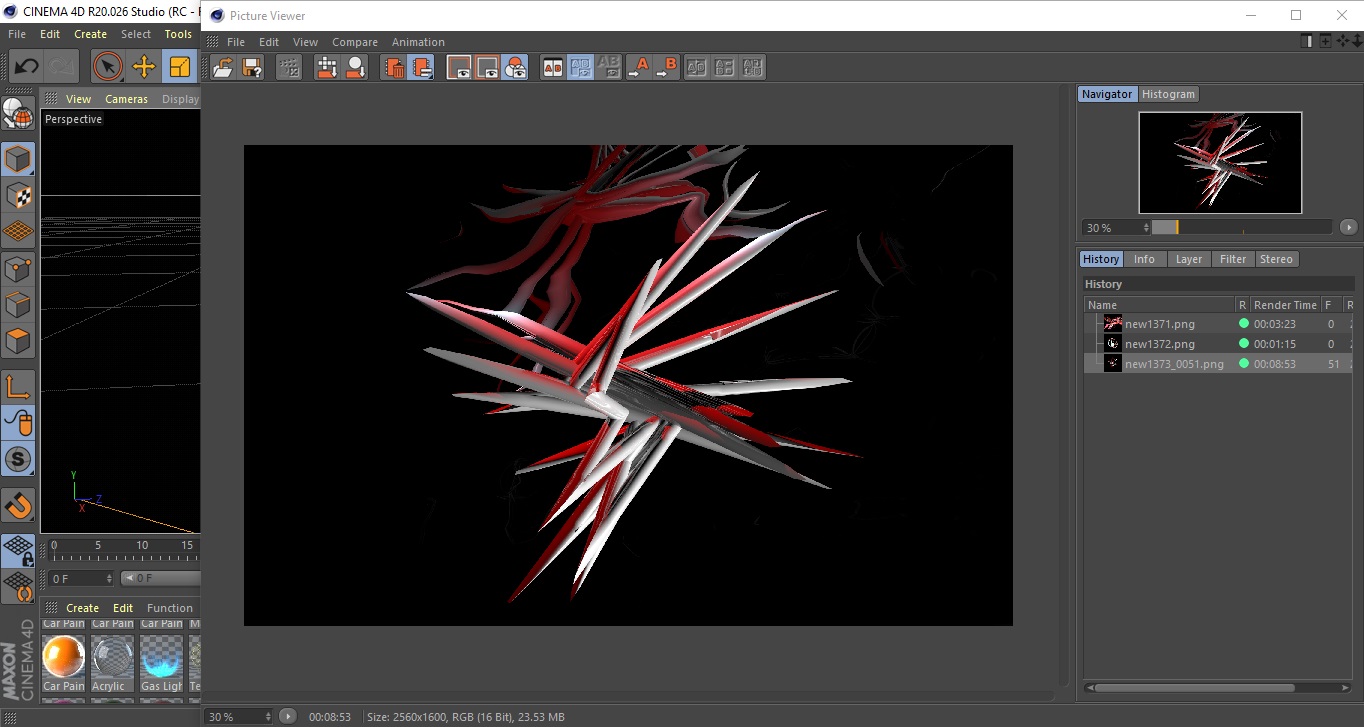The image size is (1364, 727).
Task: Click the timeline current frame field
Action: pos(82,578)
